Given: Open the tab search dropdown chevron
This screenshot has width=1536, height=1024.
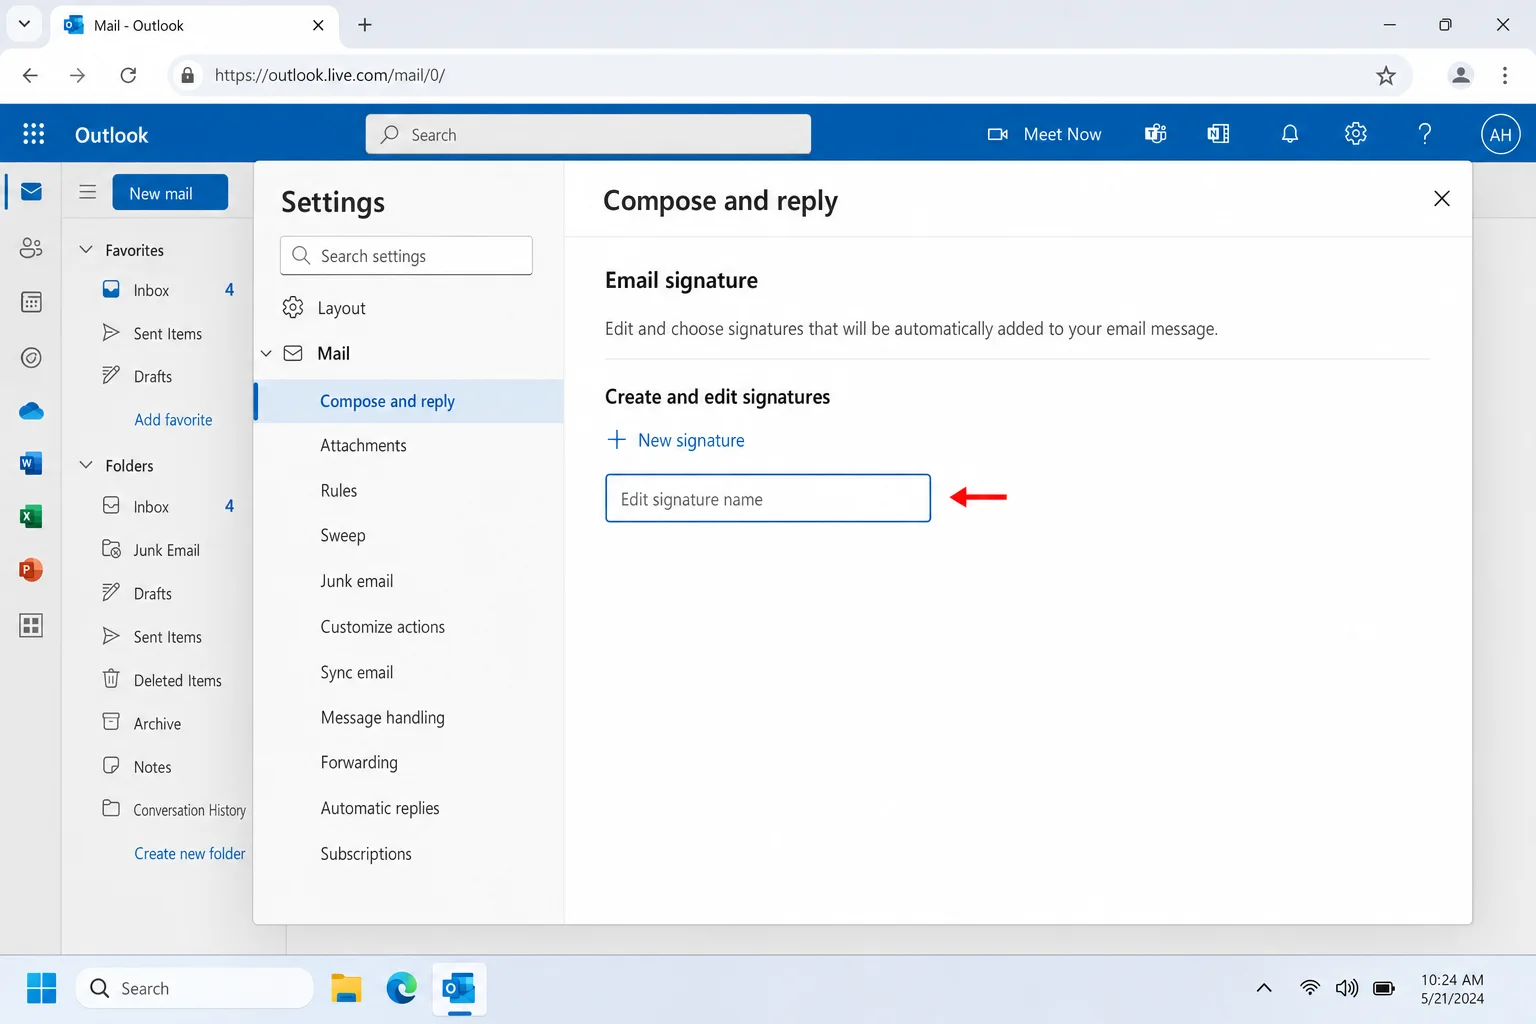Looking at the screenshot, I should (x=24, y=24).
